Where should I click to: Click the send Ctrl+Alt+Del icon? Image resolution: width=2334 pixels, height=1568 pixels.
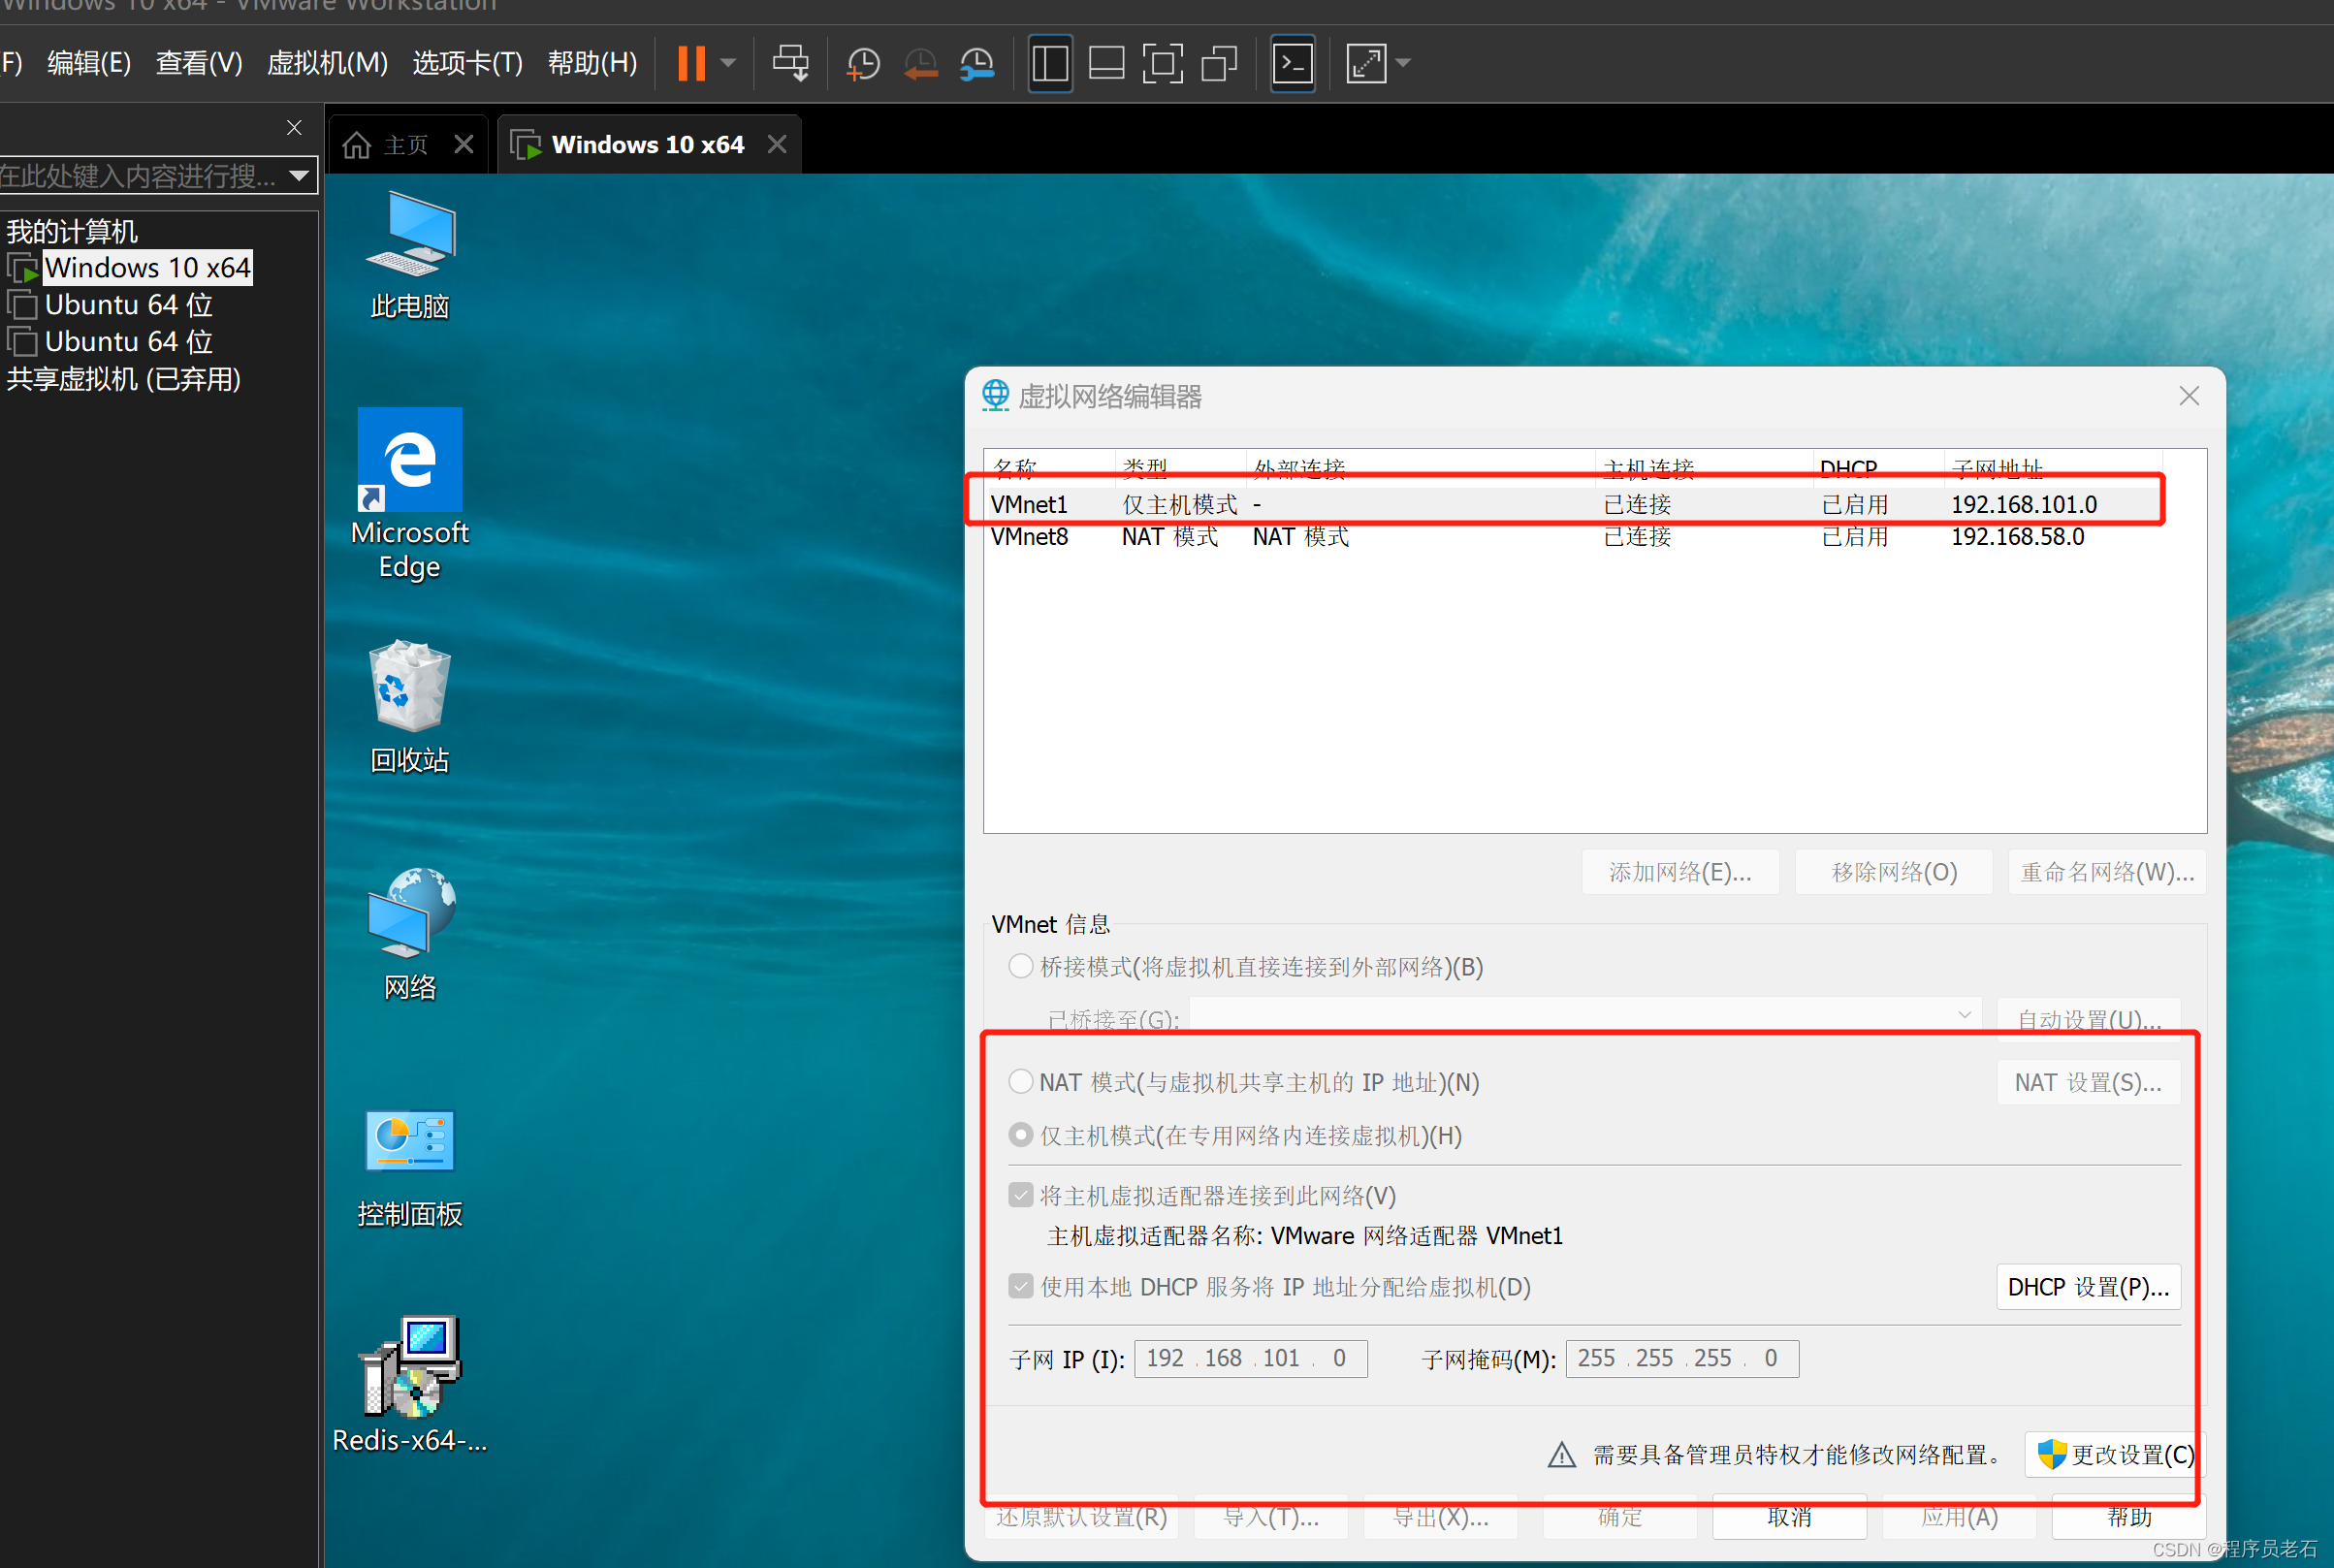click(791, 63)
